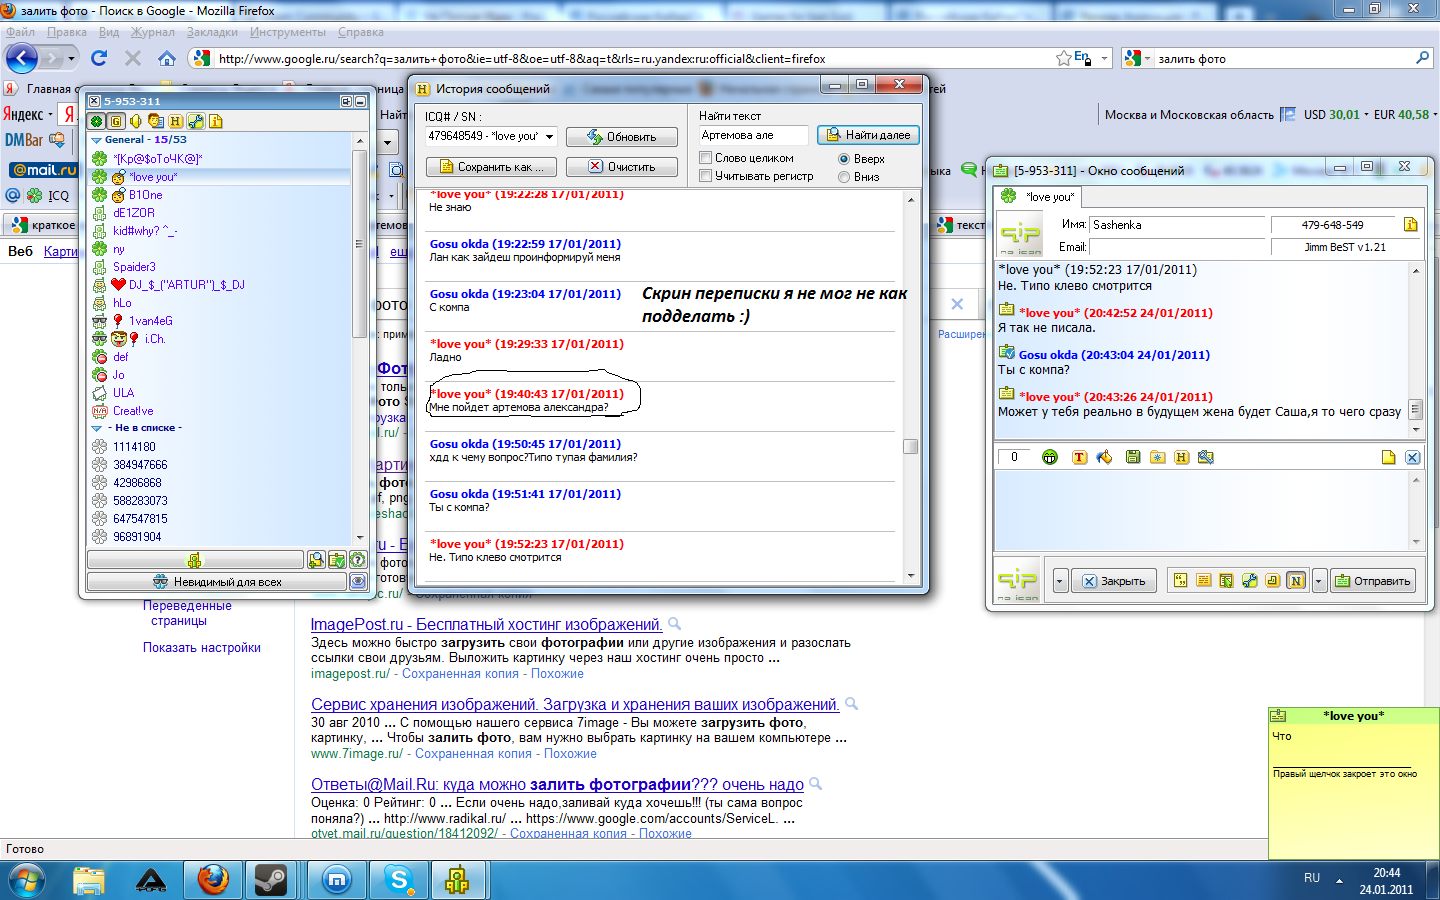Click the 'Очистить' button in history window

click(x=622, y=167)
